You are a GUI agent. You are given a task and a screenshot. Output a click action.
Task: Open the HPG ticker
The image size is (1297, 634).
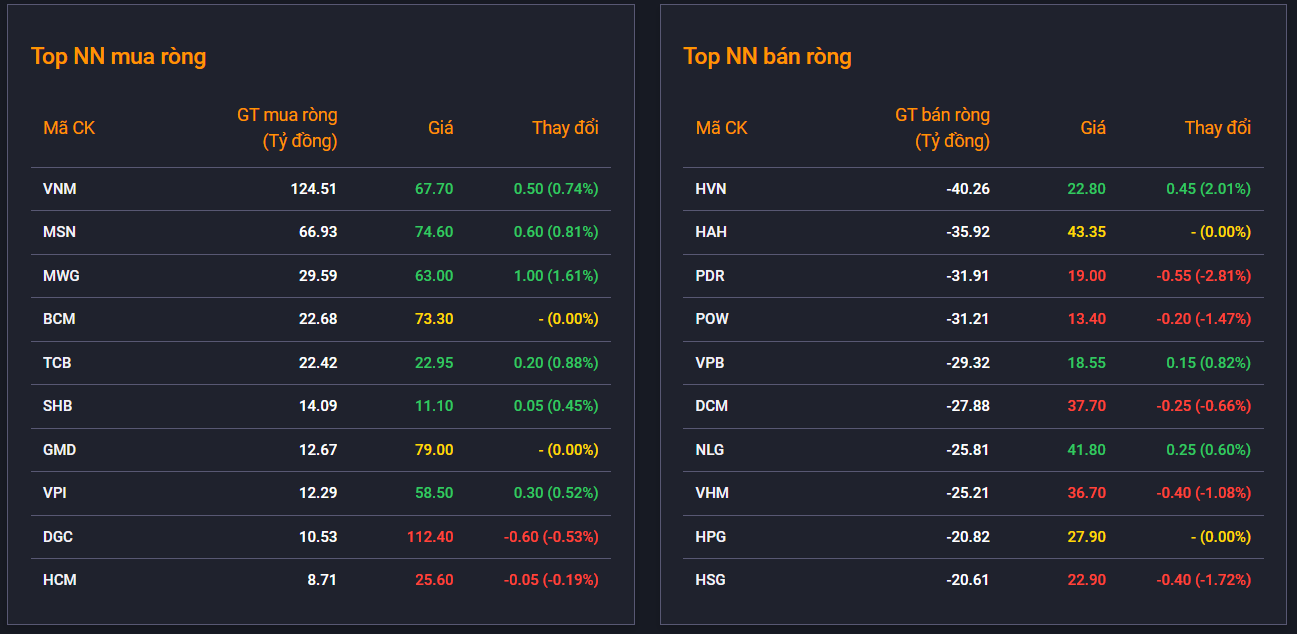[x=711, y=536]
